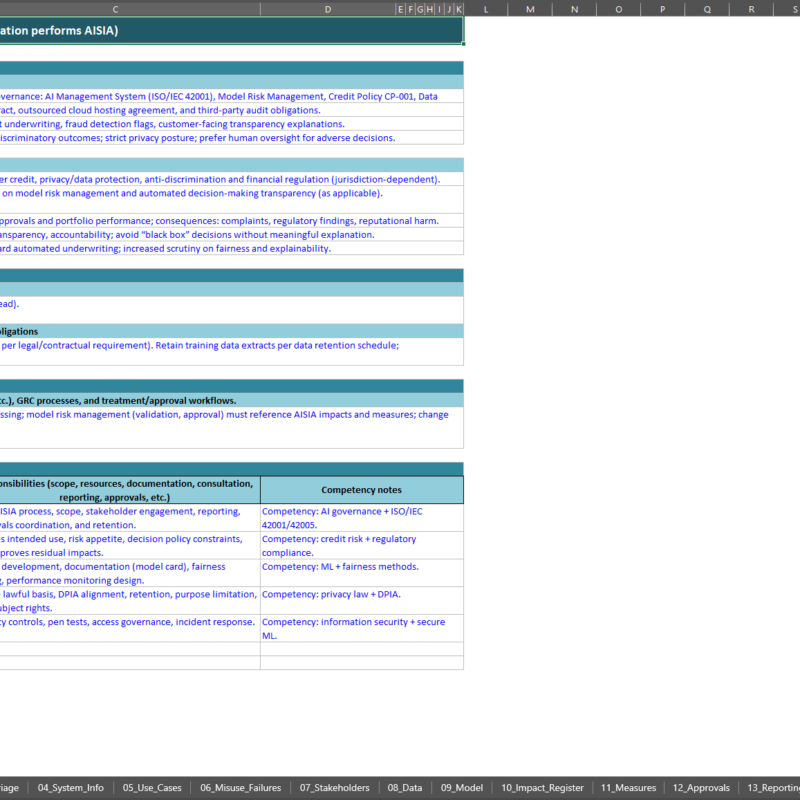The width and height of the screenshot is (800, 800).
Task: Click the cell about 'stakeholder engagement, reporting'
Action: click(x=130, y=518)
